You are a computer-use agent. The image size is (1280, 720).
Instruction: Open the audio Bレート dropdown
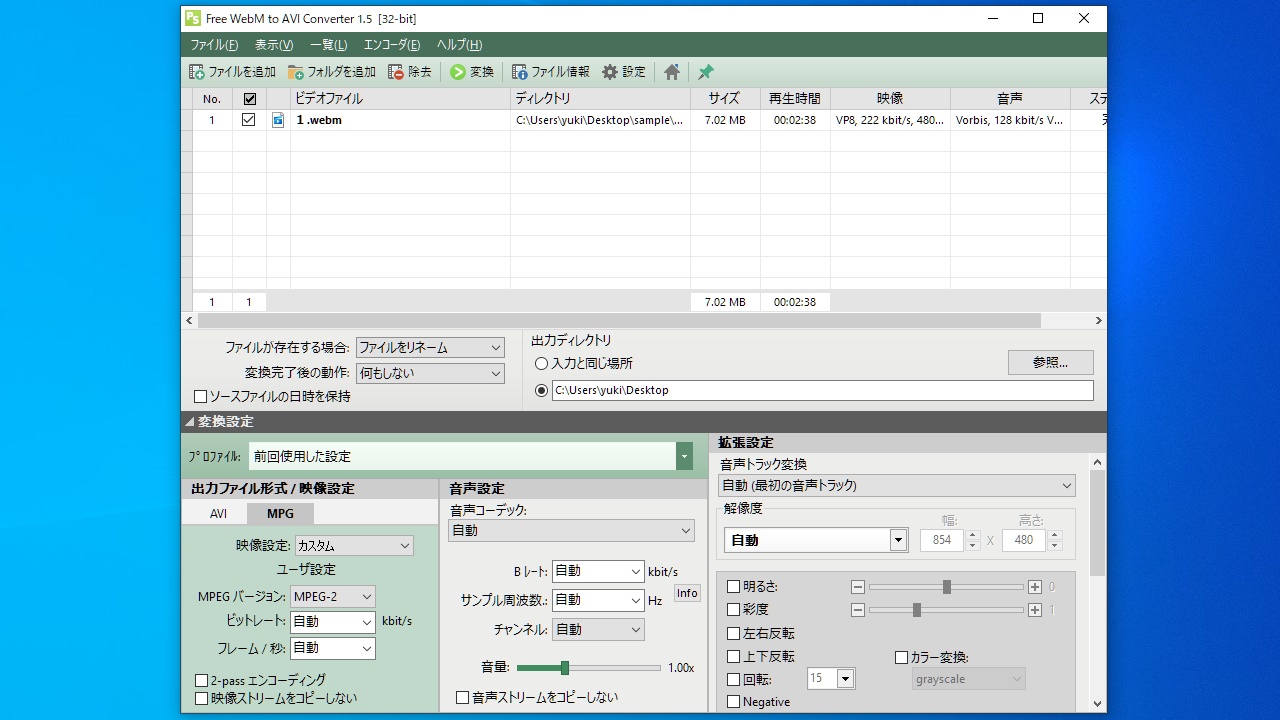(598, 572)
